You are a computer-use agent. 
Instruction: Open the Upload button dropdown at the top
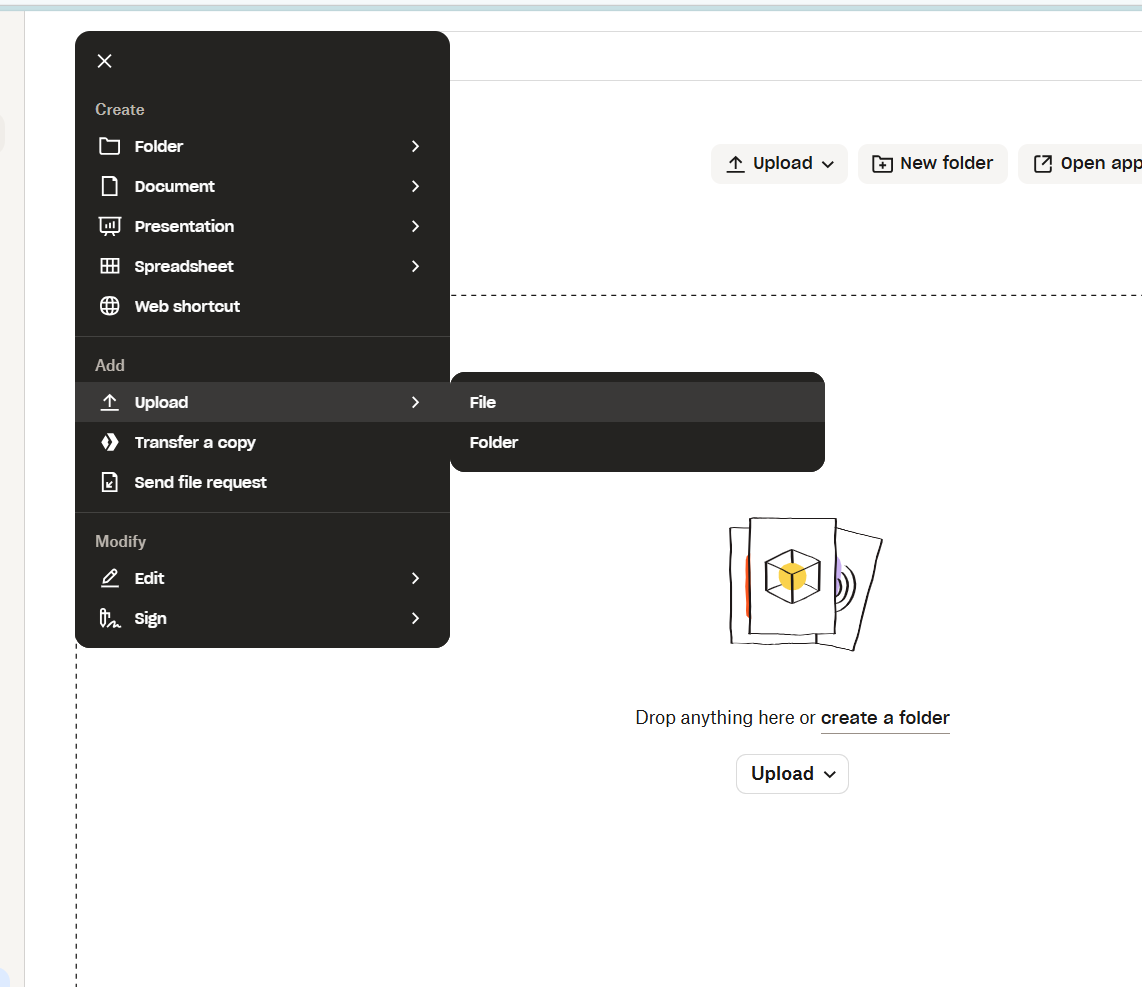coord(779,163)
